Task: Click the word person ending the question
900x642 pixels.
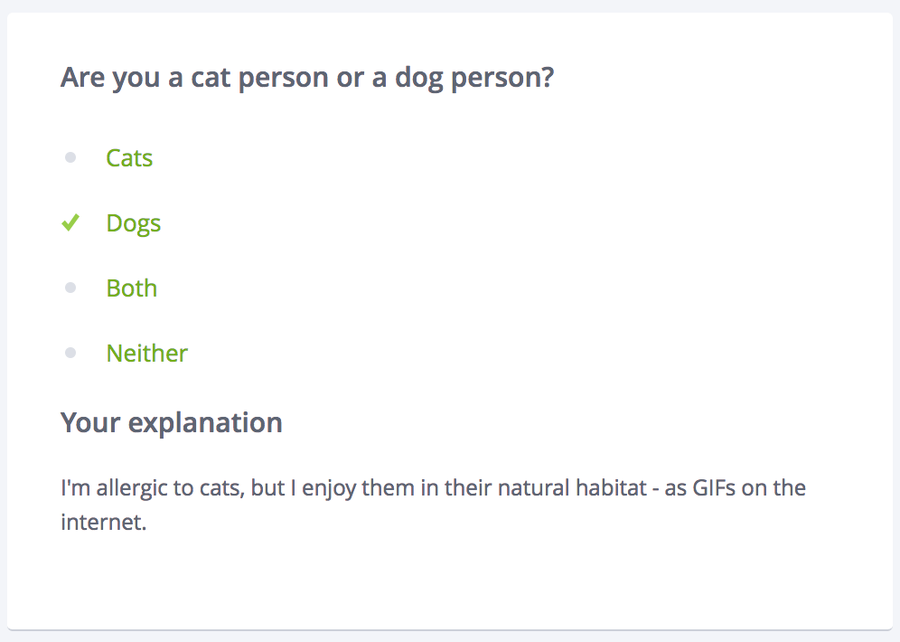Action: tap(500, 77)
